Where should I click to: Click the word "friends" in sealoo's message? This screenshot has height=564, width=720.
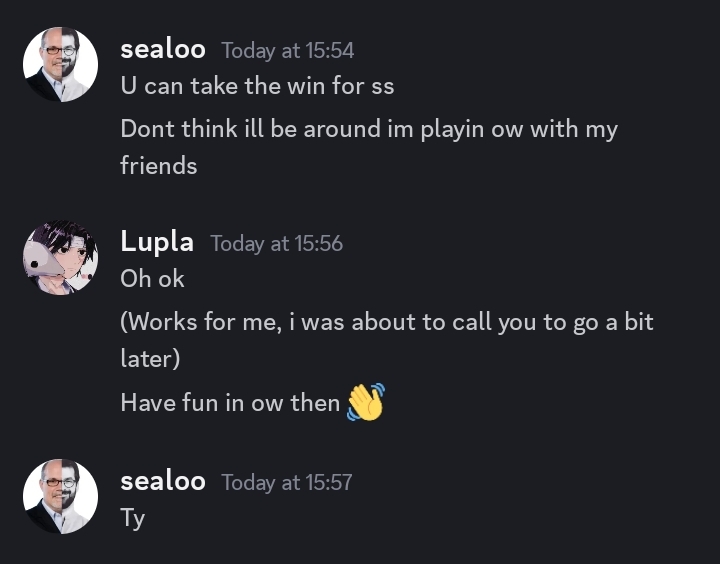[x=159, y=166]
